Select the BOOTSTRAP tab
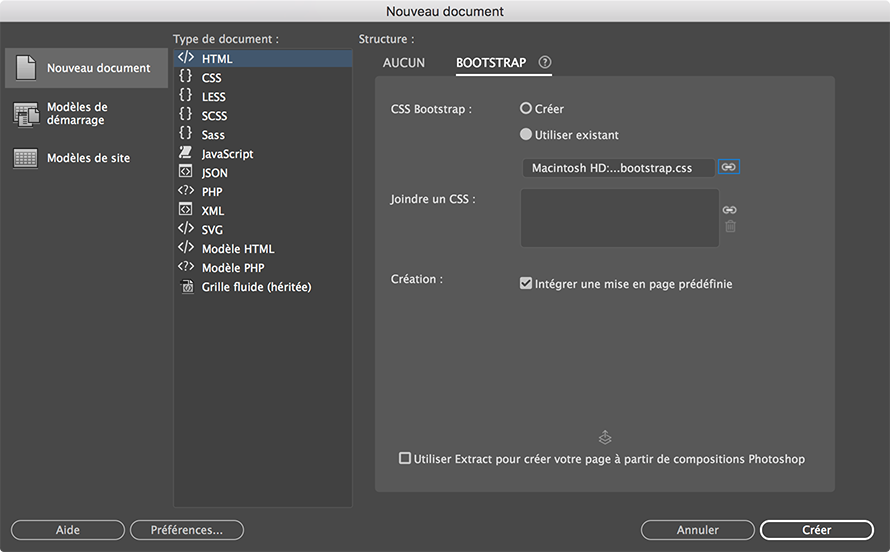The height and width of the screenshot is (552, 890). click(491, 63)
